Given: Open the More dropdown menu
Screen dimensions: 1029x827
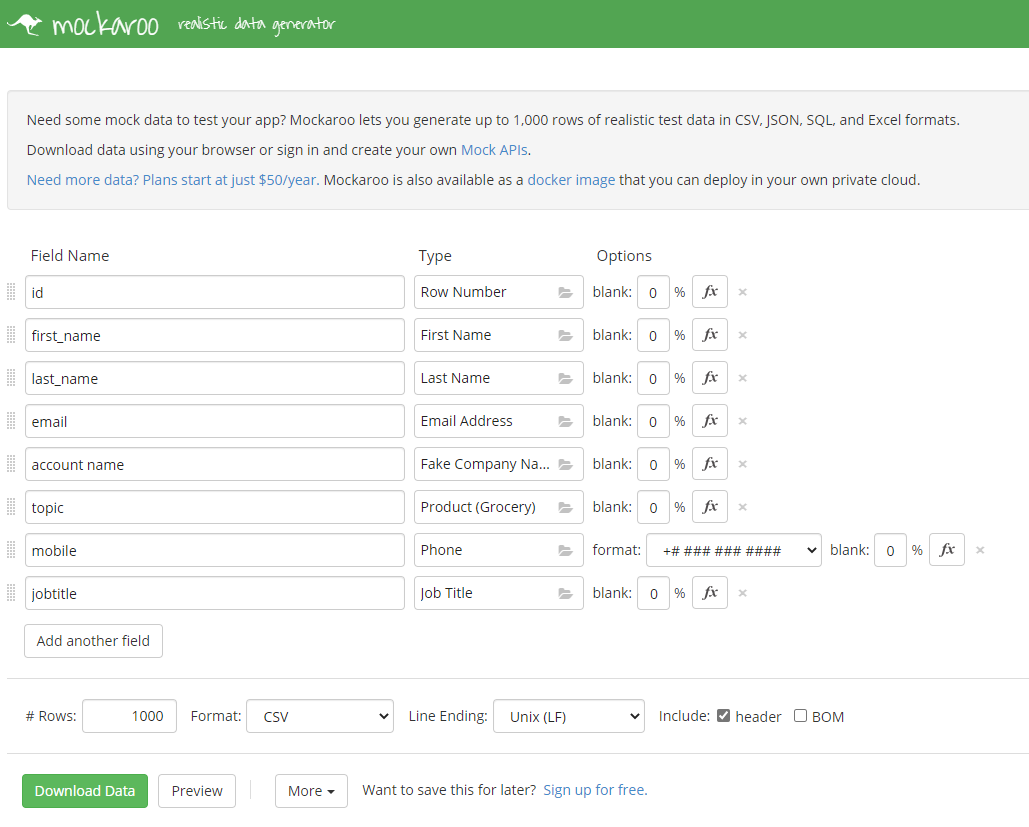Looking at the screenshot, I should [x=311, y=791].
